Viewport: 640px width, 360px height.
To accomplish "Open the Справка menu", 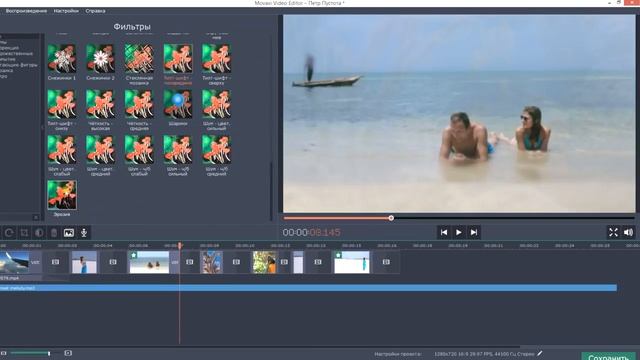I will pyautogui.click(x=96, y=11).
